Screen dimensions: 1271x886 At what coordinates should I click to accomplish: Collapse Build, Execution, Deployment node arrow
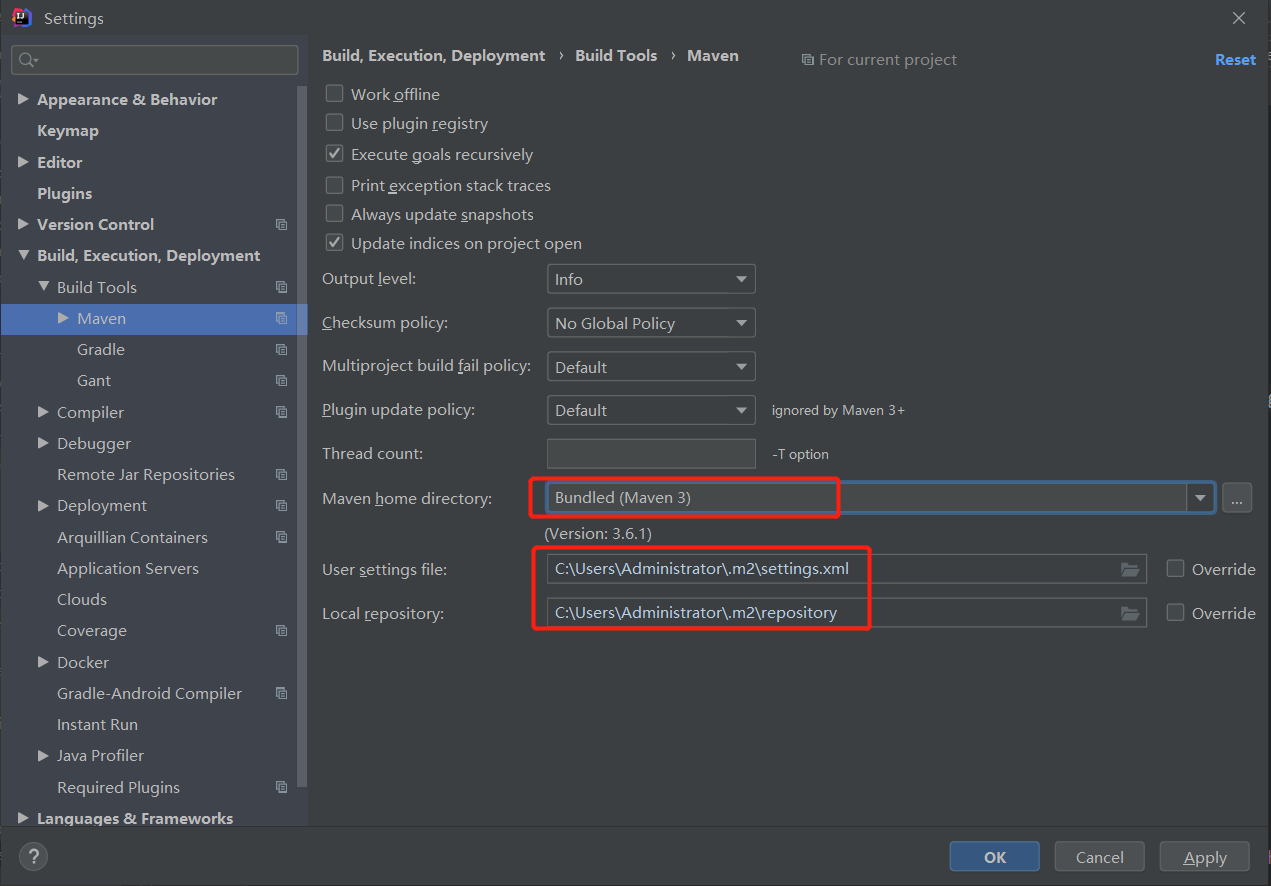tap(23, 256)
